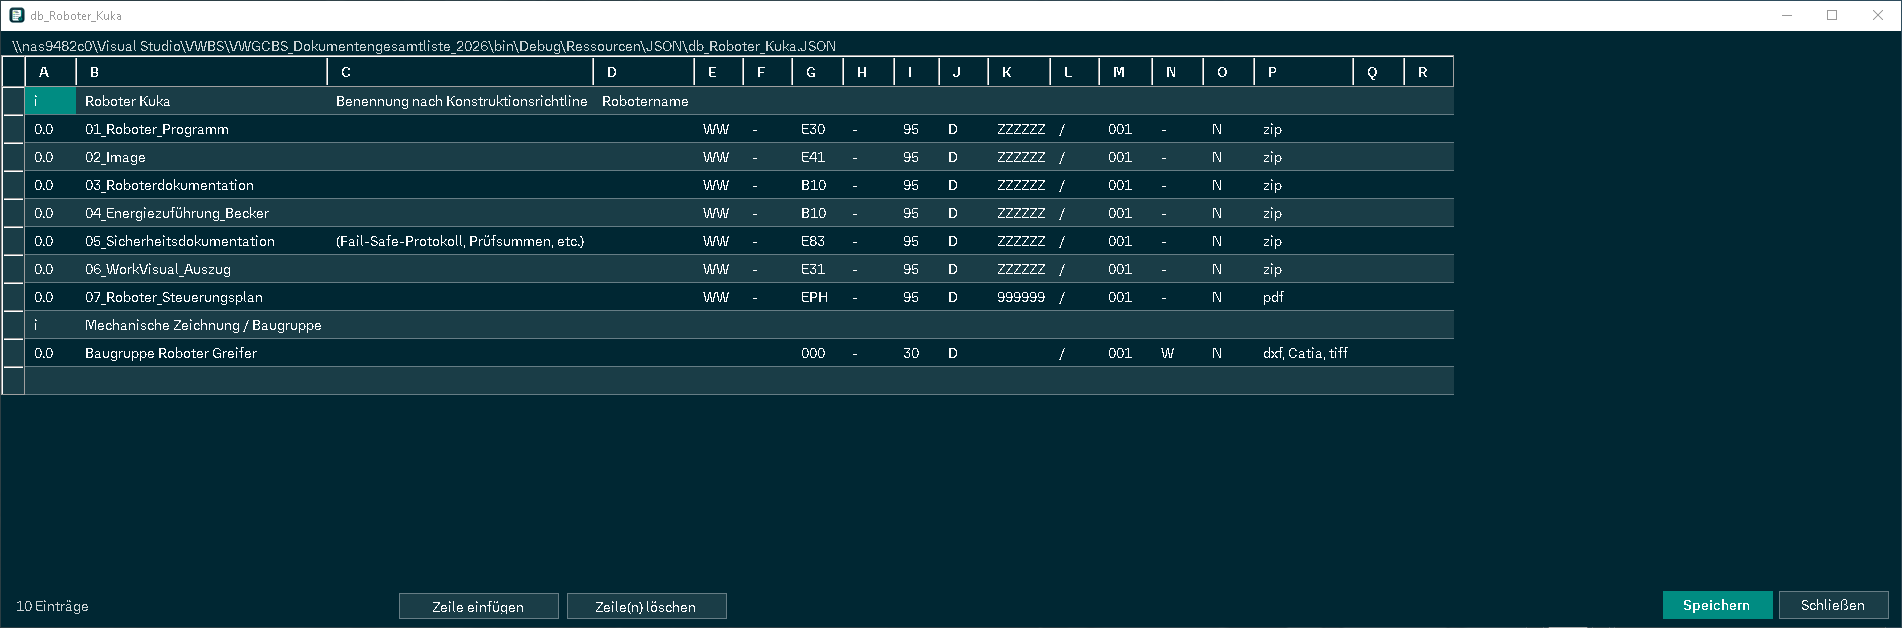Image resolution: width=1902 pixels, height=628 pixels.
Task: Click the 'E31' cell
Action: (x=817, y=269)
